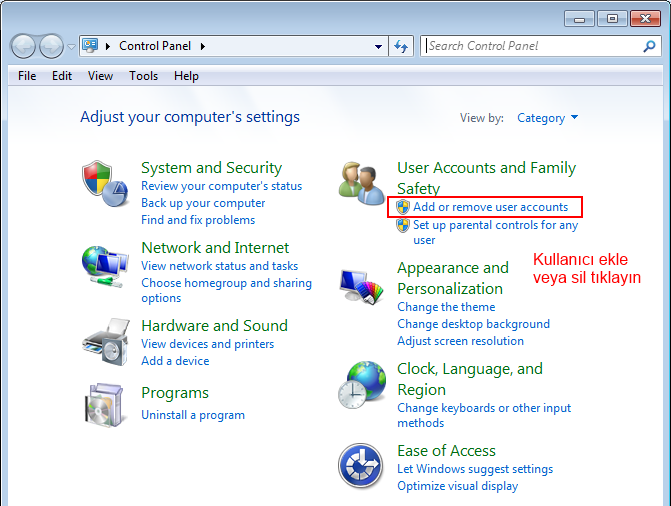Click Back up your computer
The height and width of the screenshot is (506, 671).
[203, 203]
